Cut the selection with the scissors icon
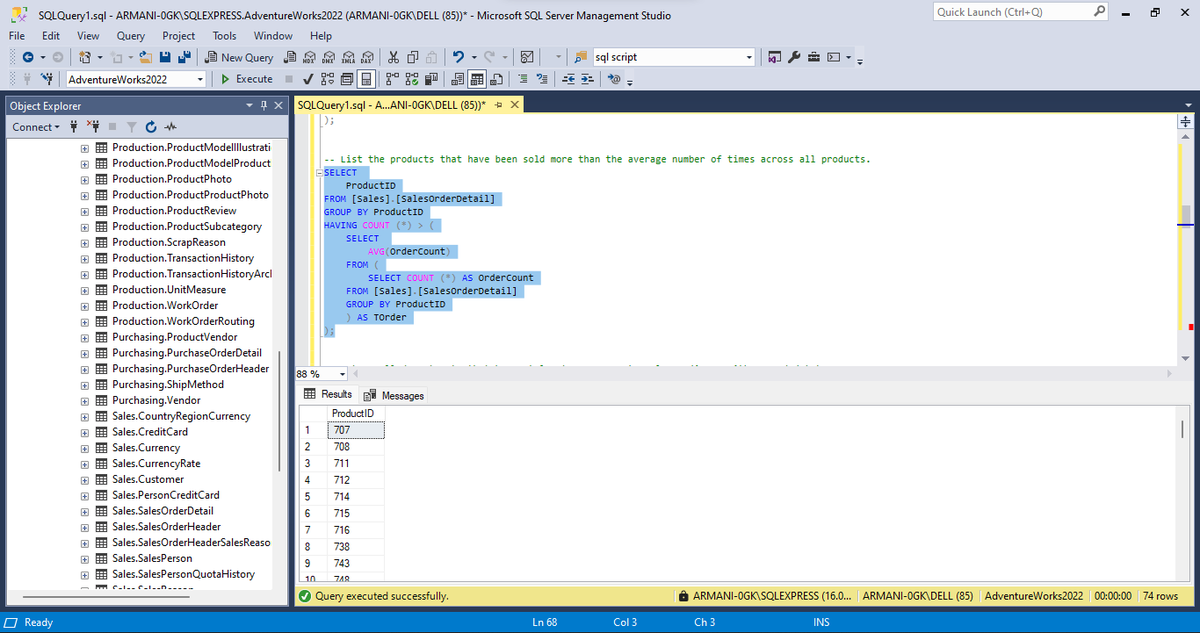This screenshot has width=1200, height=633. coord(393,58)
